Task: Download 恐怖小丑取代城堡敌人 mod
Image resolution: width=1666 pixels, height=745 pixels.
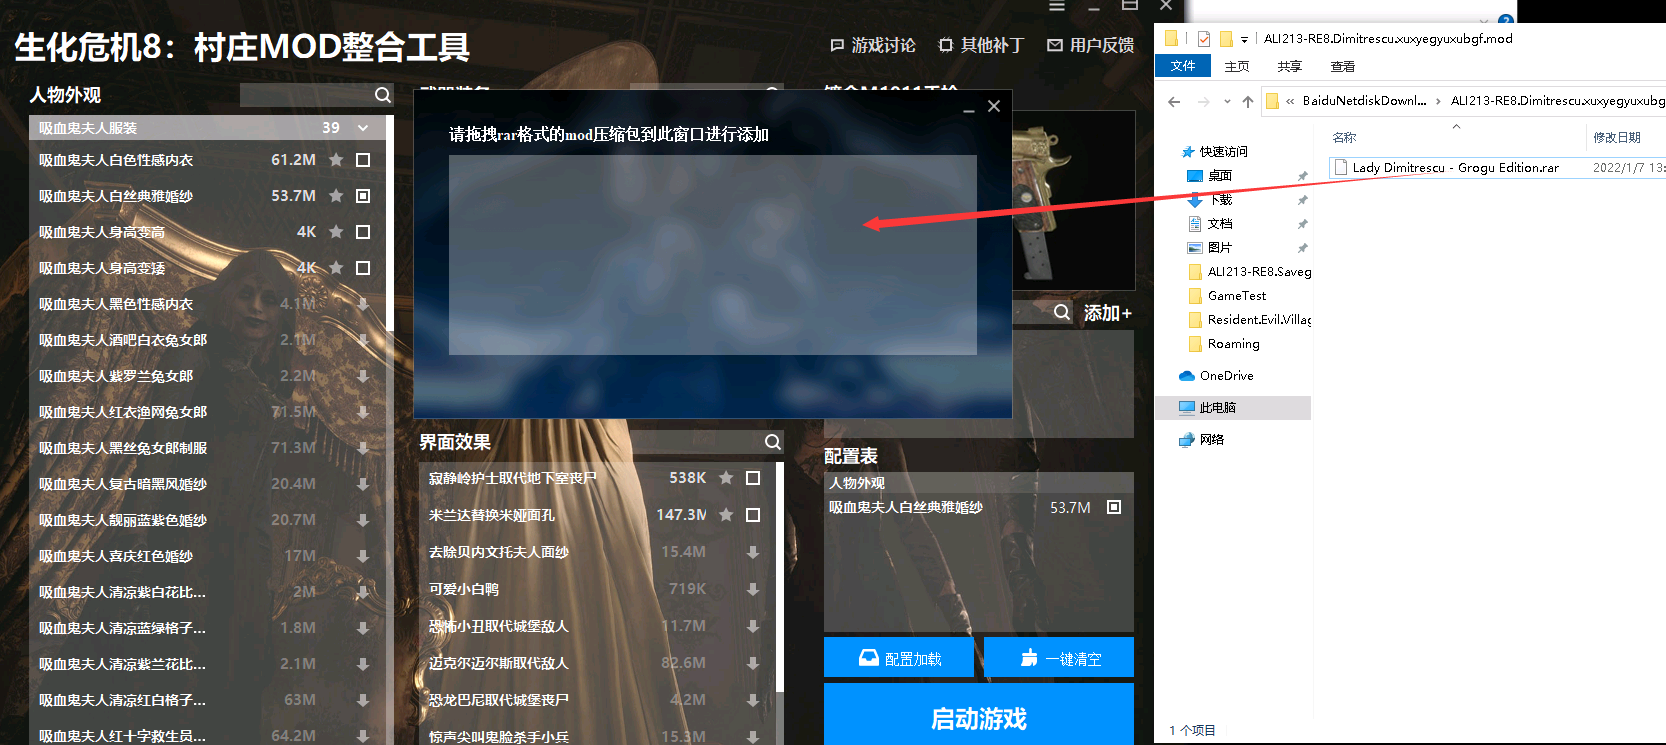Action: pyautogui.click(x=753, y=626)
